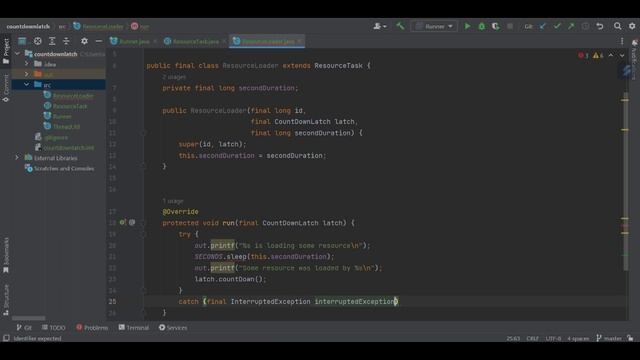Click the grayed-out stop button in toolbar

point(510,27)
